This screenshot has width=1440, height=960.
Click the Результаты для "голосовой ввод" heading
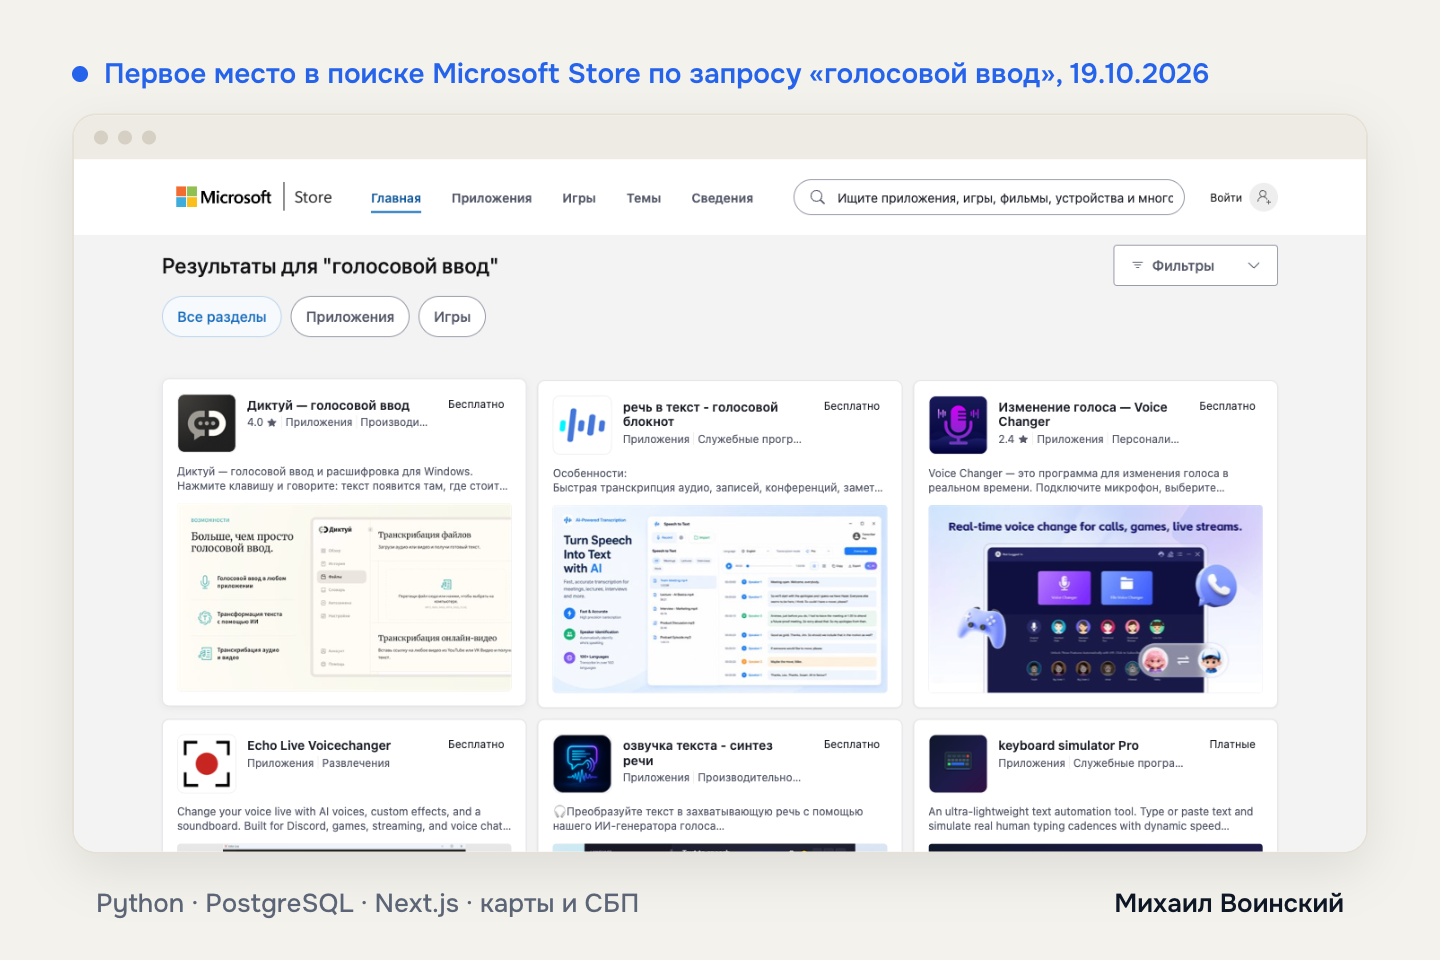(330, 266)
